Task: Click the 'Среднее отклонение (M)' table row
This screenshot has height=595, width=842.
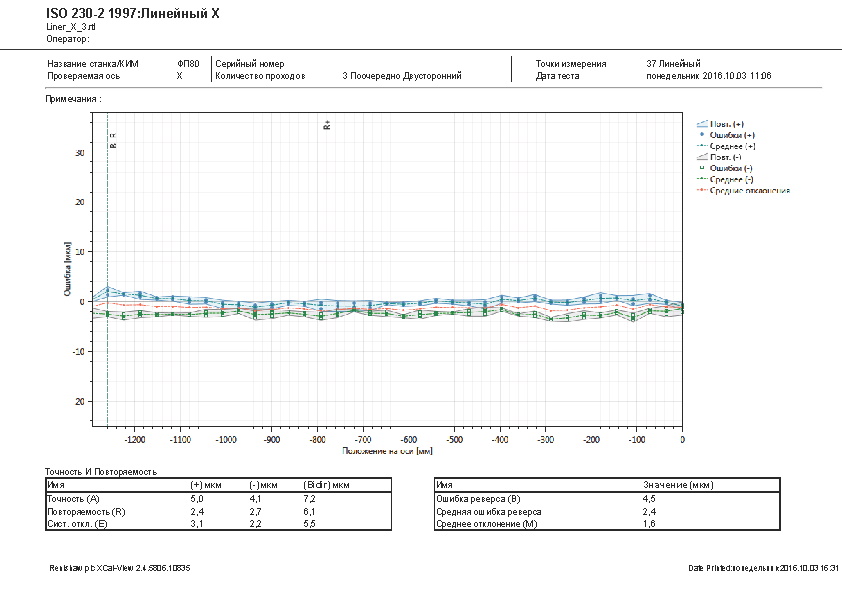Action: tap(487, 523)
